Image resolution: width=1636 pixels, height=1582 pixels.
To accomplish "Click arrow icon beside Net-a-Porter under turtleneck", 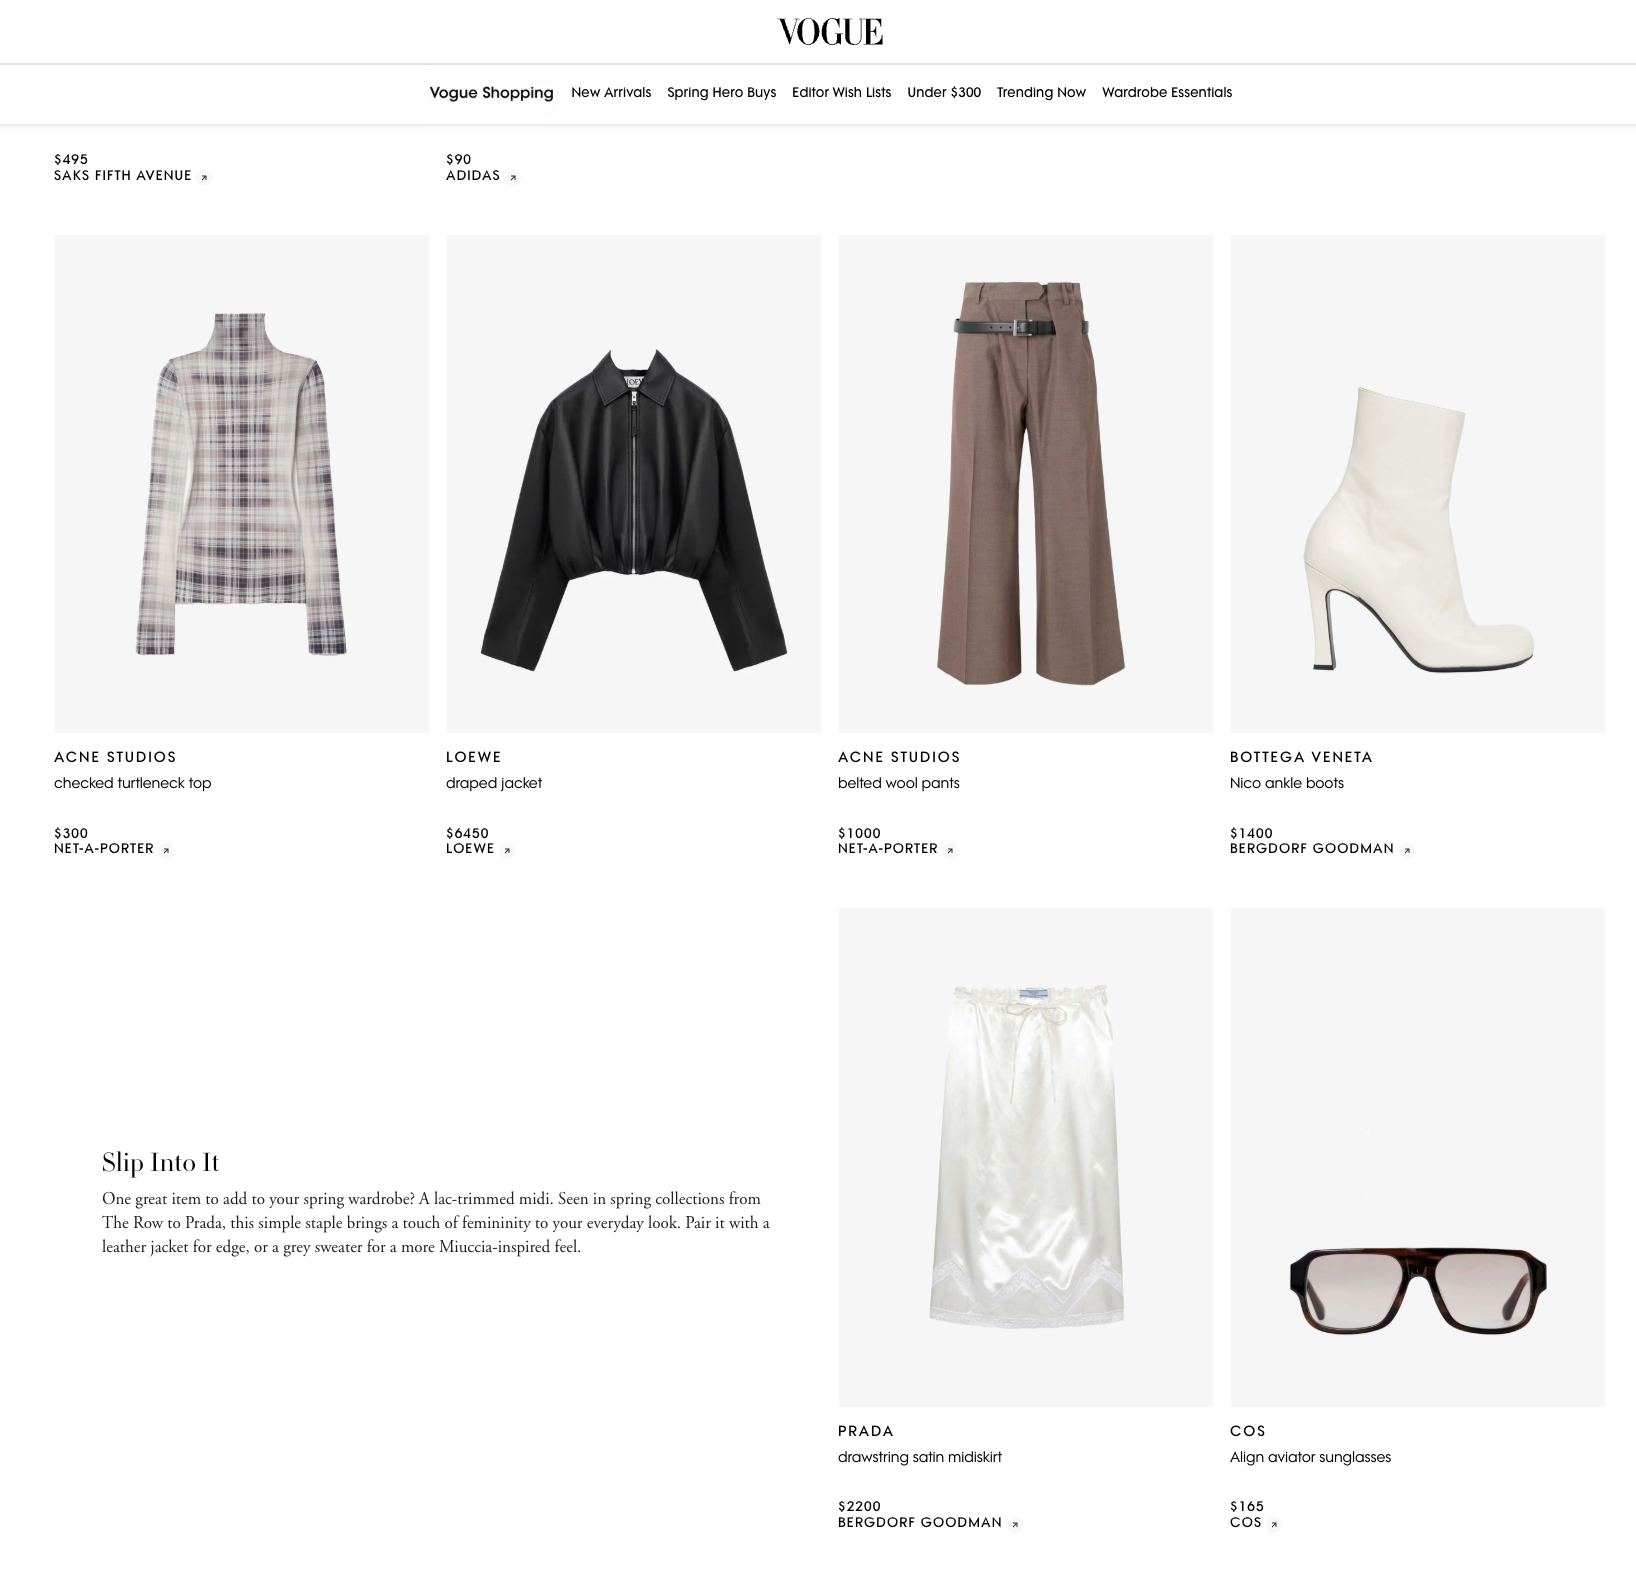I will click(166, 850).
